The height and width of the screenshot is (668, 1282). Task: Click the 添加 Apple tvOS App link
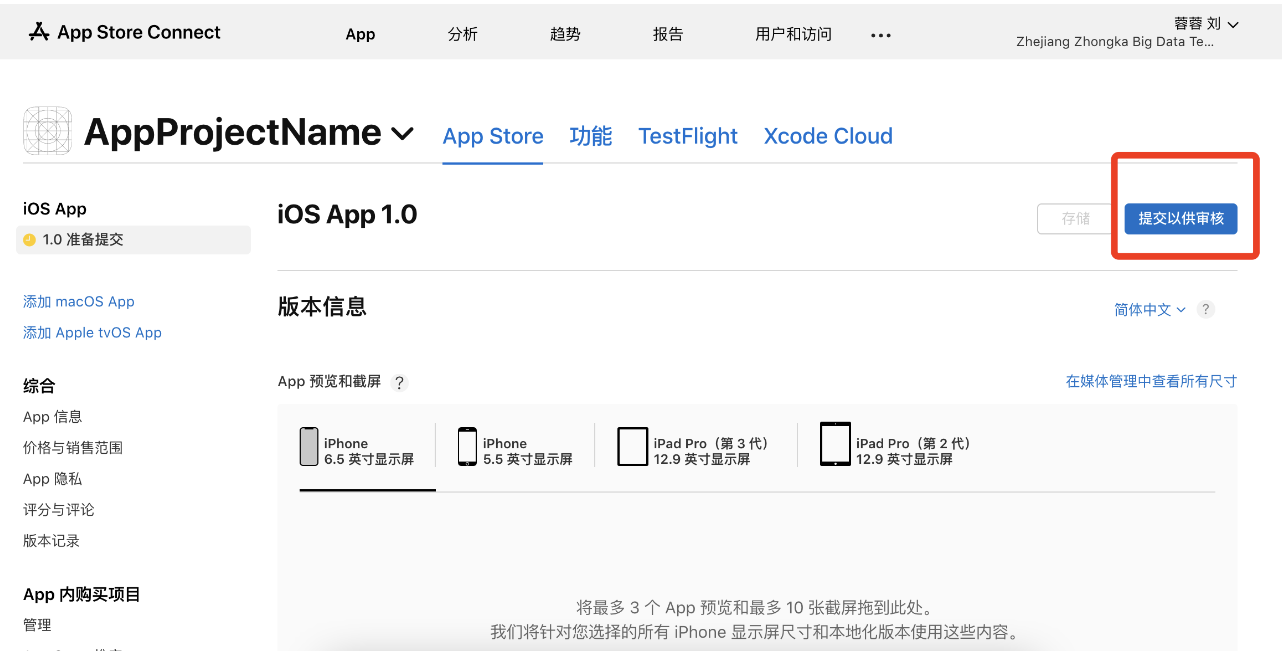92,332
